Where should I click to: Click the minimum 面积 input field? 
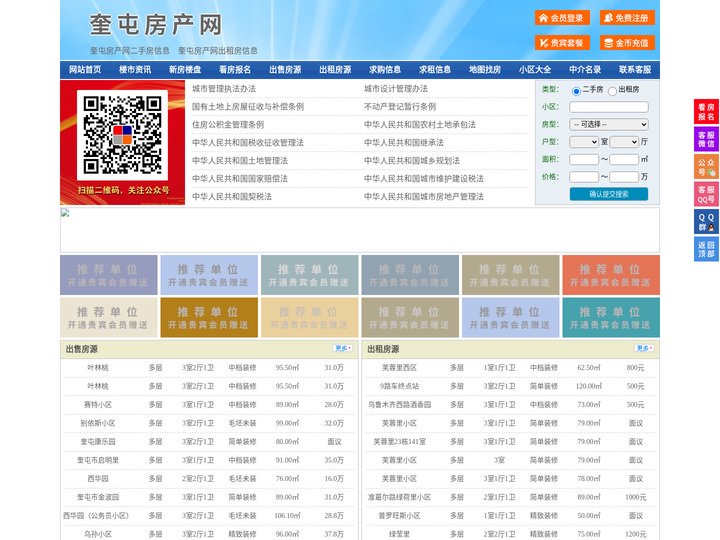584,159
